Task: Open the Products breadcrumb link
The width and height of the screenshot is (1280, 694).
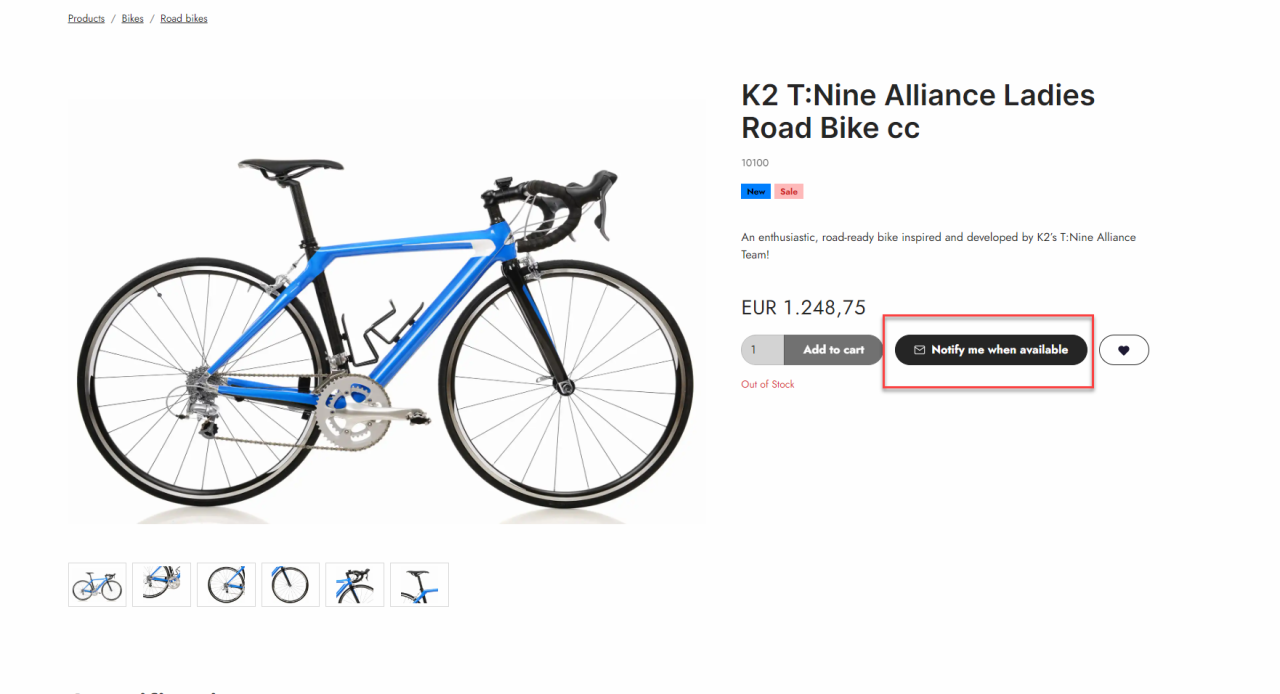Action: point(86,19)
